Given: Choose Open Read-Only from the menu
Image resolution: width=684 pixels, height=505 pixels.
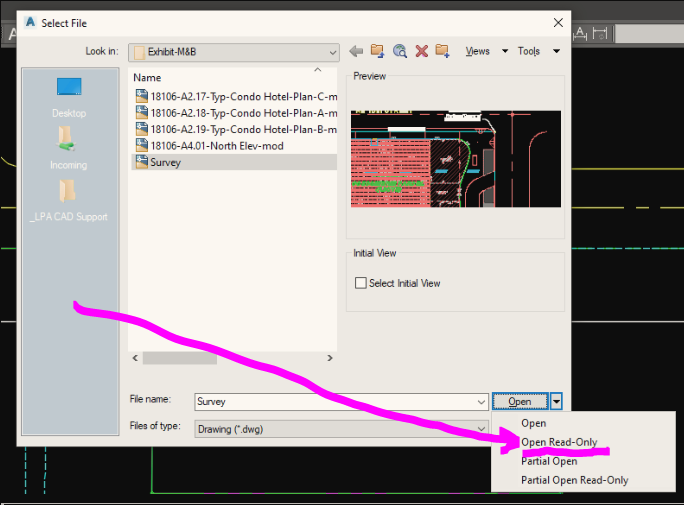Looking at the screenshot, I should point(559,442).
